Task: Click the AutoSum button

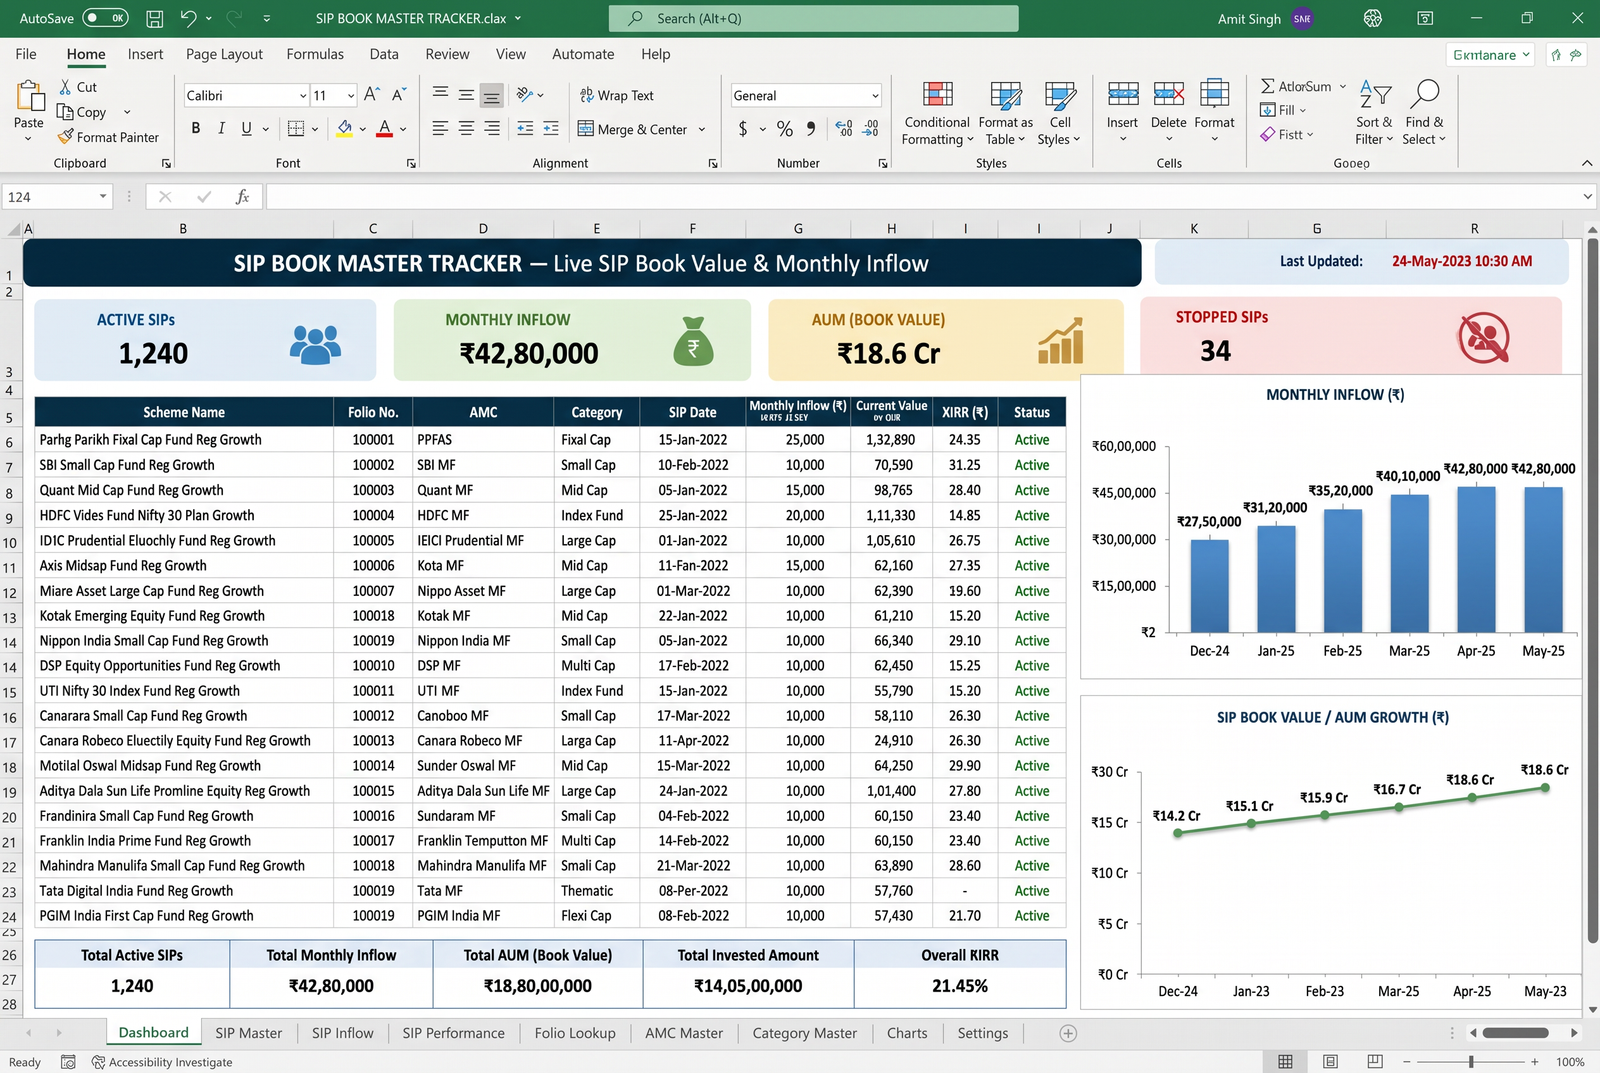Action: coord(1296,87)
